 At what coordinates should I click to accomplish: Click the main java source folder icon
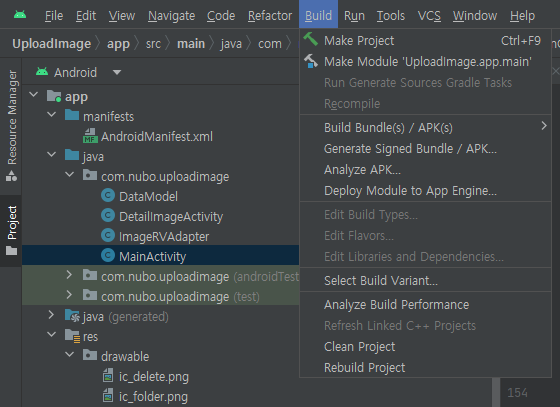[x=72, y=155]
